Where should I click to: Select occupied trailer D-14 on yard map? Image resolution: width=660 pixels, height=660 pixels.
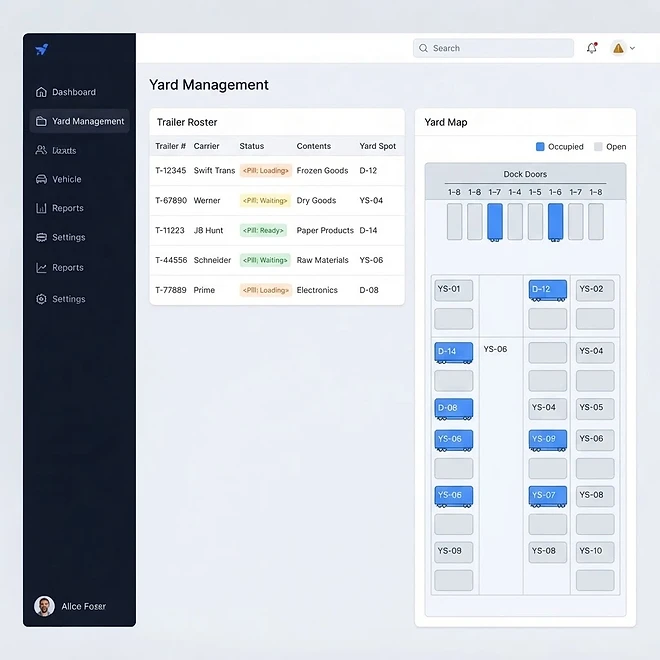coord(453,352)
